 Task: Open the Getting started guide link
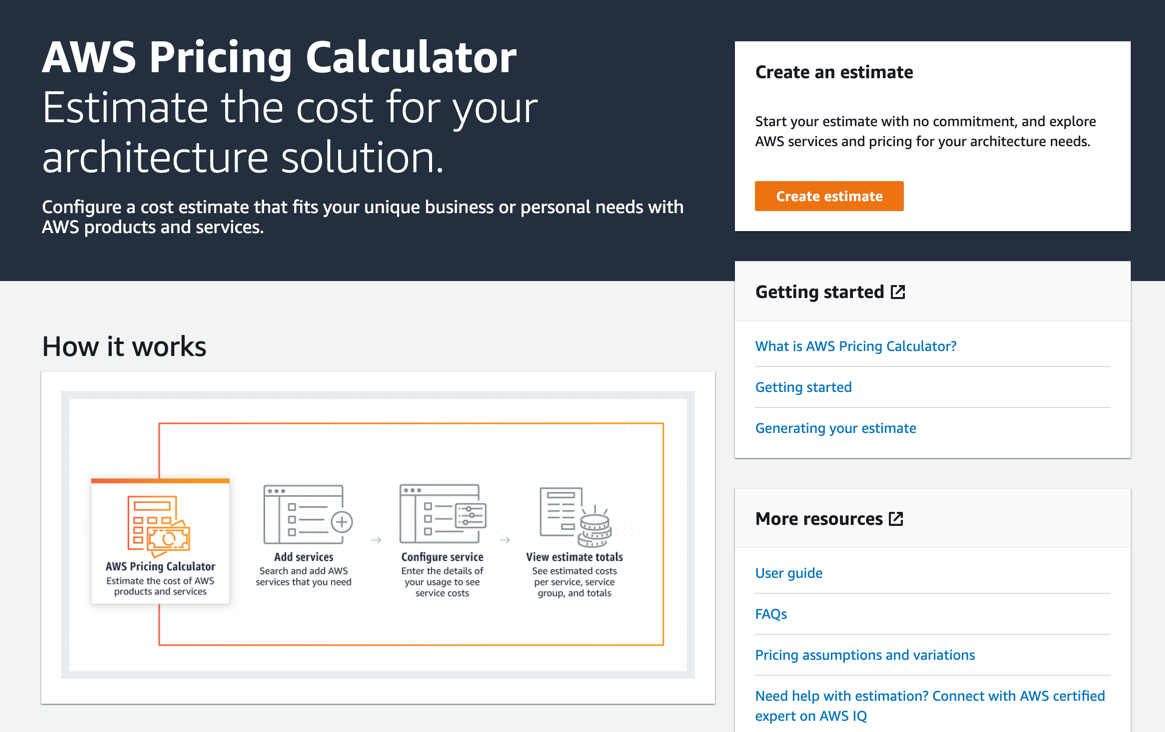pos(803,387)
